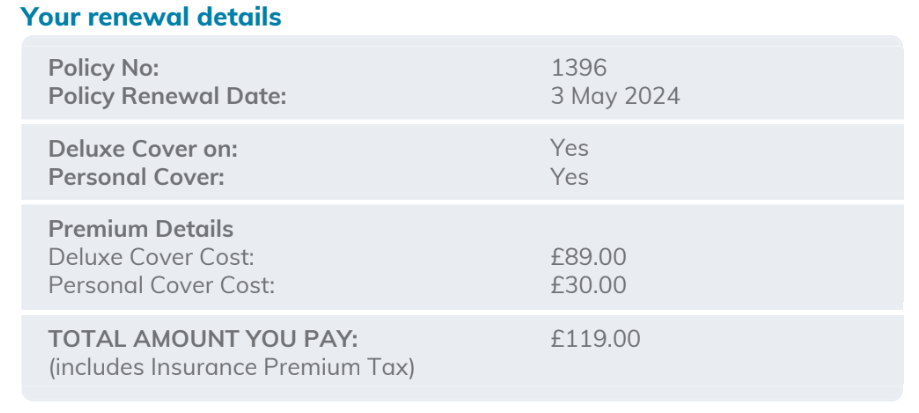Select the 'TOTAL AMOUNT YOU PAY:' label

(203, 338)
